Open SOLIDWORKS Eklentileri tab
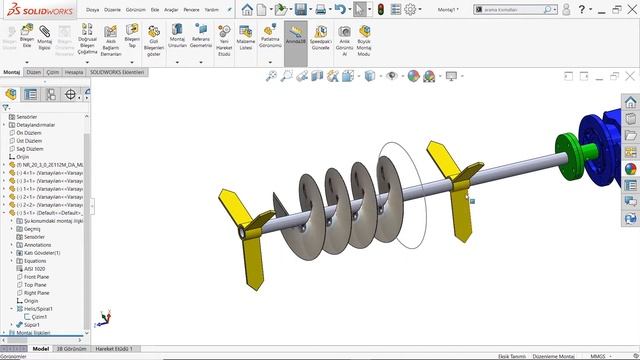Image resolution: width=640 pixels, height=360 pixels. (117, 72)
